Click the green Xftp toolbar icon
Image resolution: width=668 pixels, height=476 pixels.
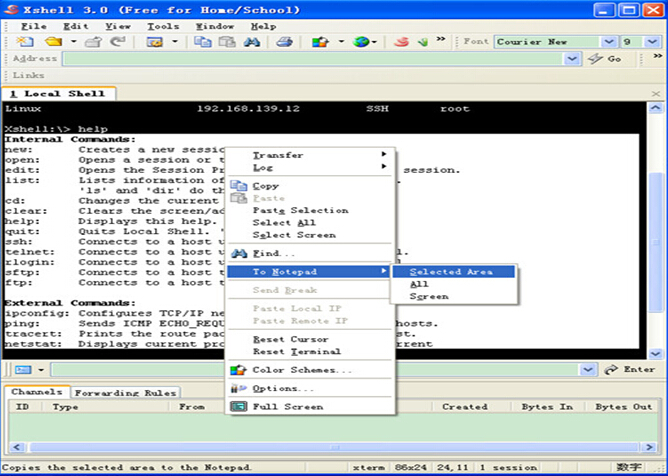[423, 42]
